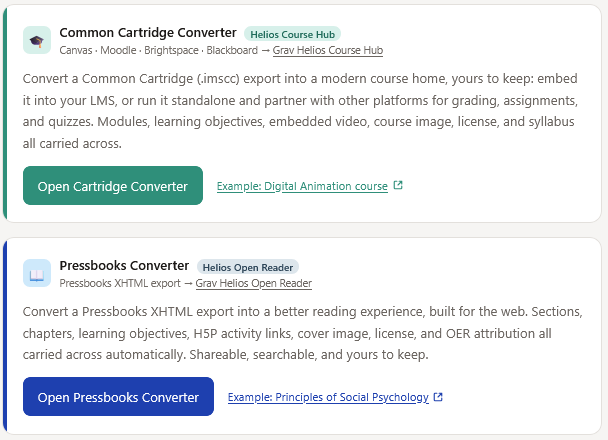608x440 pixels.
Task: Click the Helios Open Reader badge
Action: [248, 267]
